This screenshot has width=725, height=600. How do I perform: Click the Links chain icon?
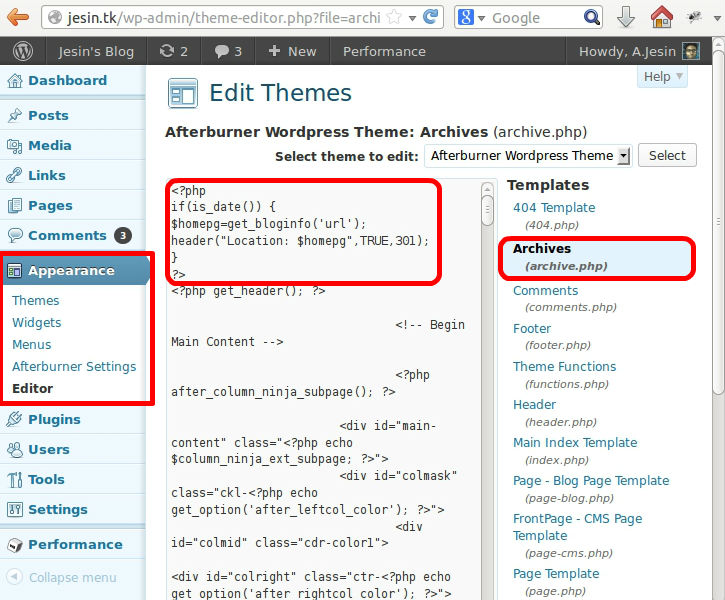tap(15, 176)
